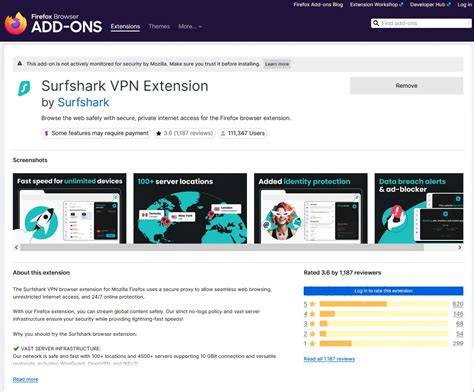This screenshot has width=474, height=392.
Task: Open the 68 three-star reviews count
Action: [460, 324]
